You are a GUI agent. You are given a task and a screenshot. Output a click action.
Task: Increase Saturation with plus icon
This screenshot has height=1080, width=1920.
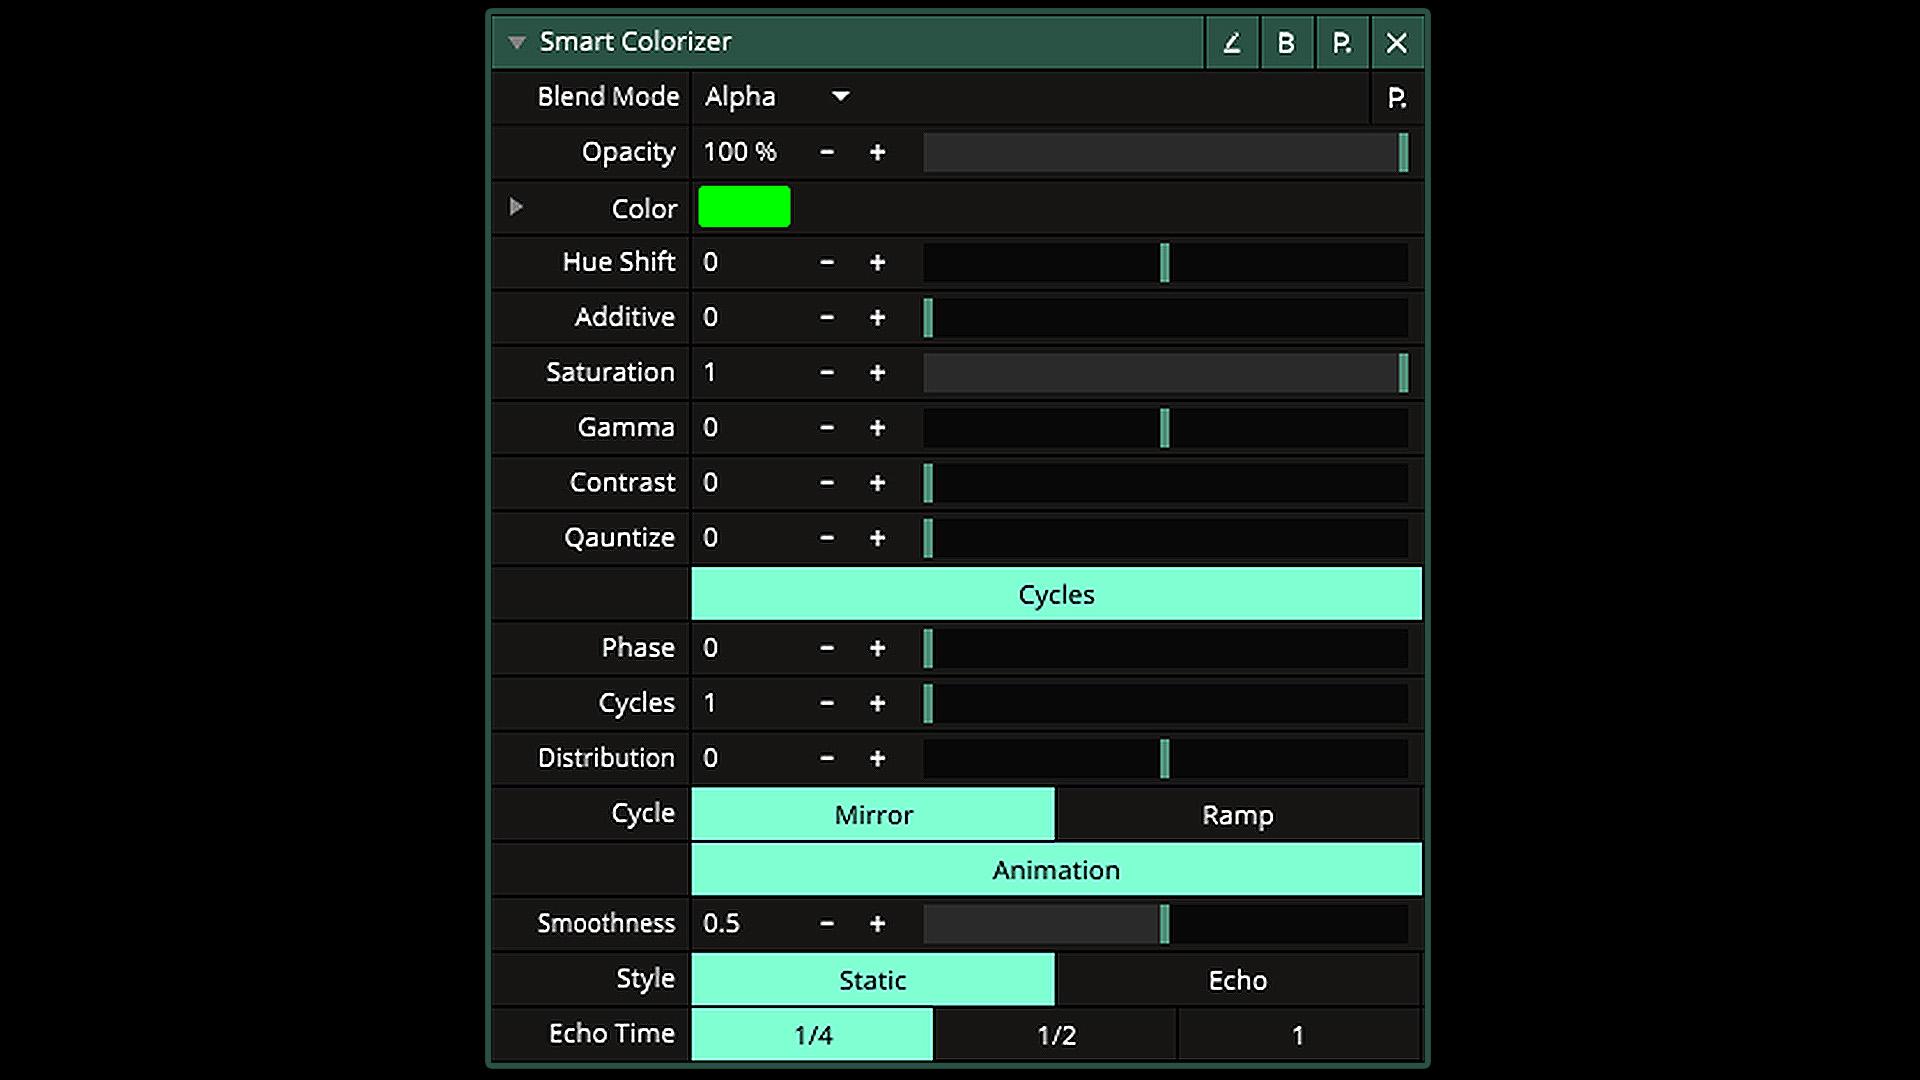[x=877, y=373]
